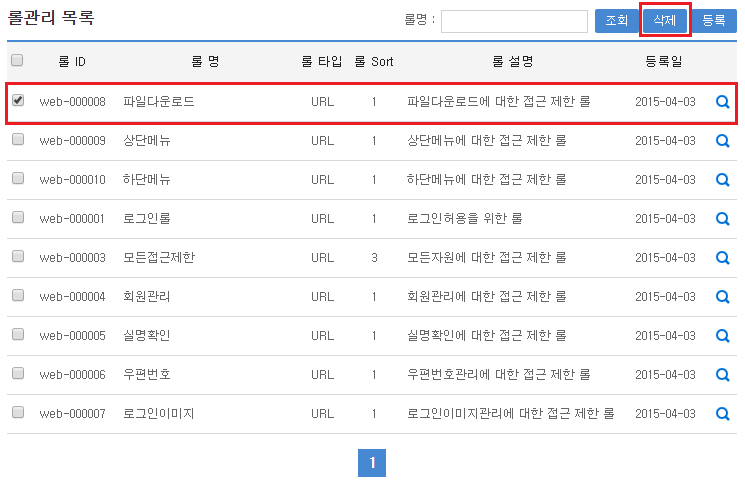Open detail magnifier for web-000009 상단메뉴
The image size is (745, 486).
[723, 141]
